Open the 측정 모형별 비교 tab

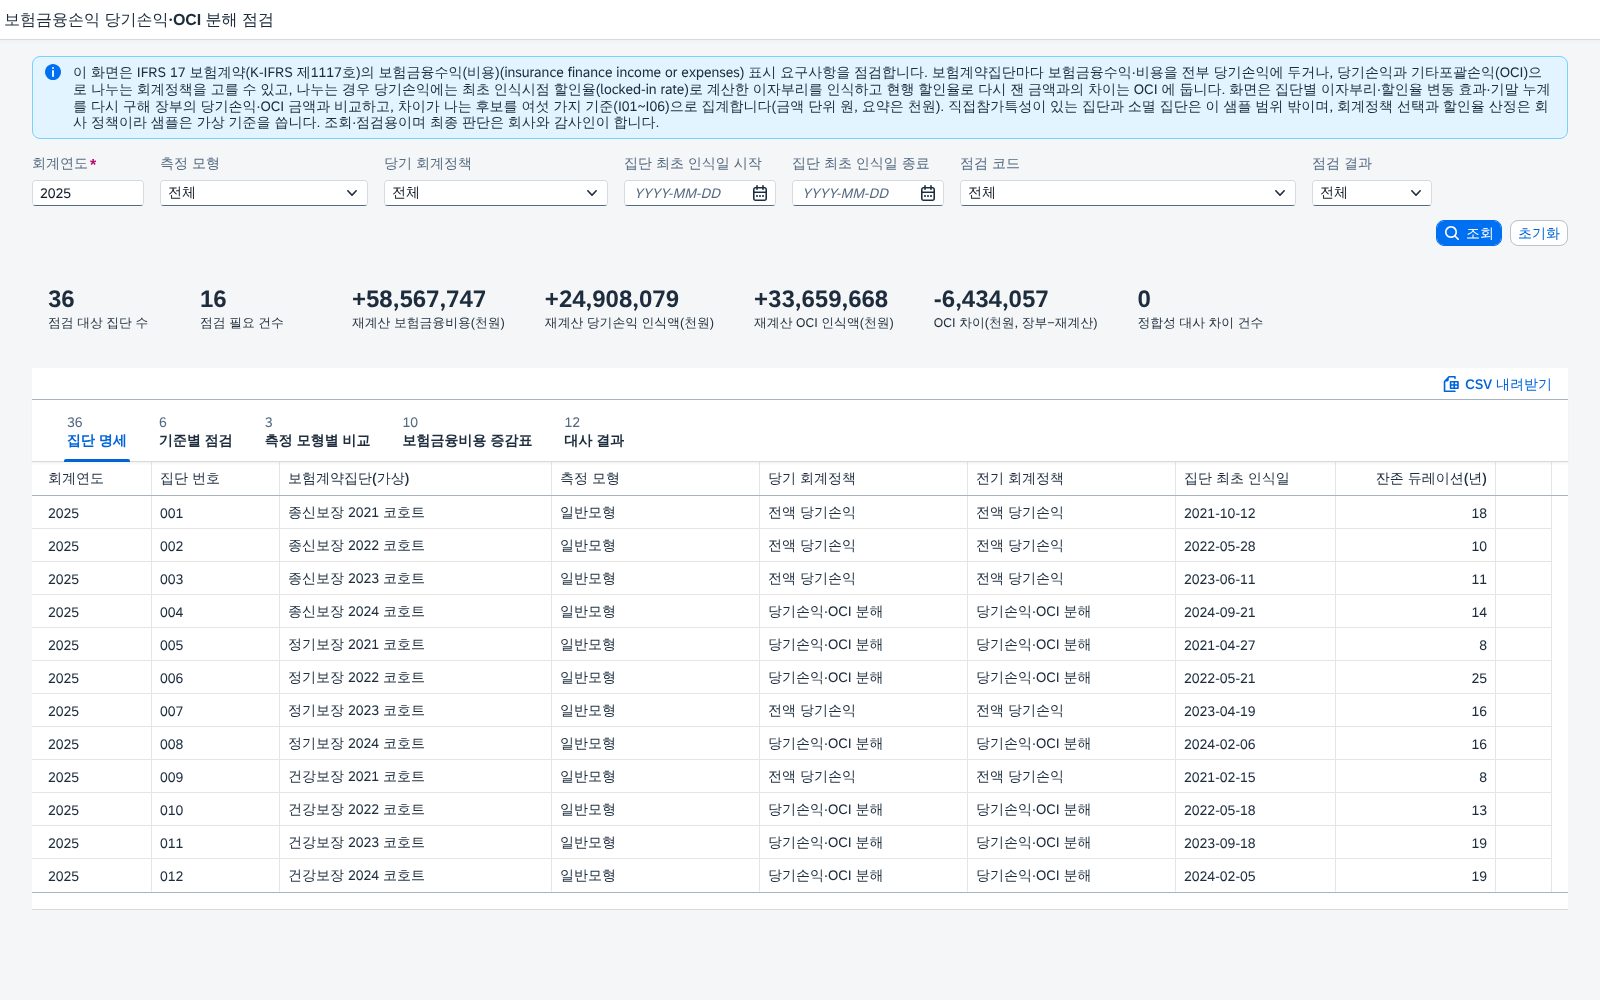click(317, 432)
